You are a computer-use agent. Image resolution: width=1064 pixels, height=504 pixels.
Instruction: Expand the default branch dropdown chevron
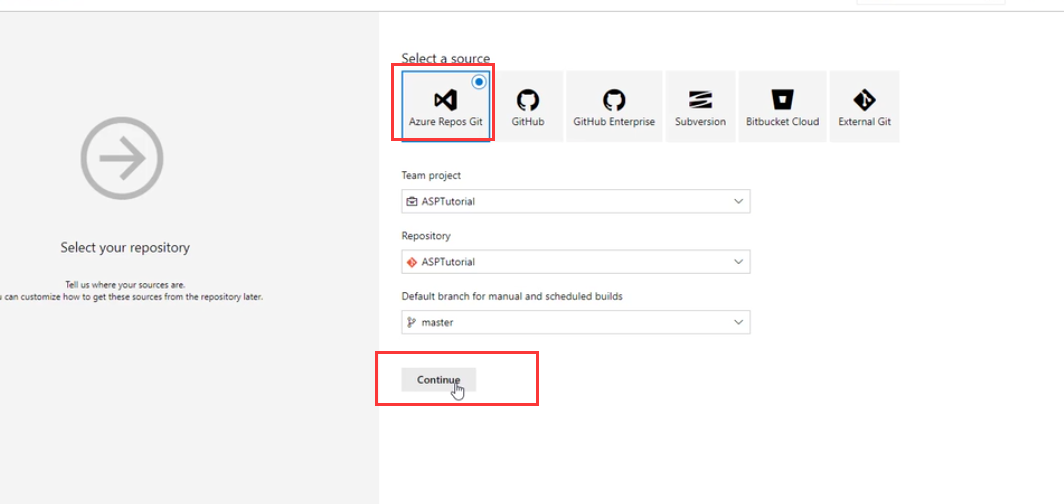click(739, 323)
